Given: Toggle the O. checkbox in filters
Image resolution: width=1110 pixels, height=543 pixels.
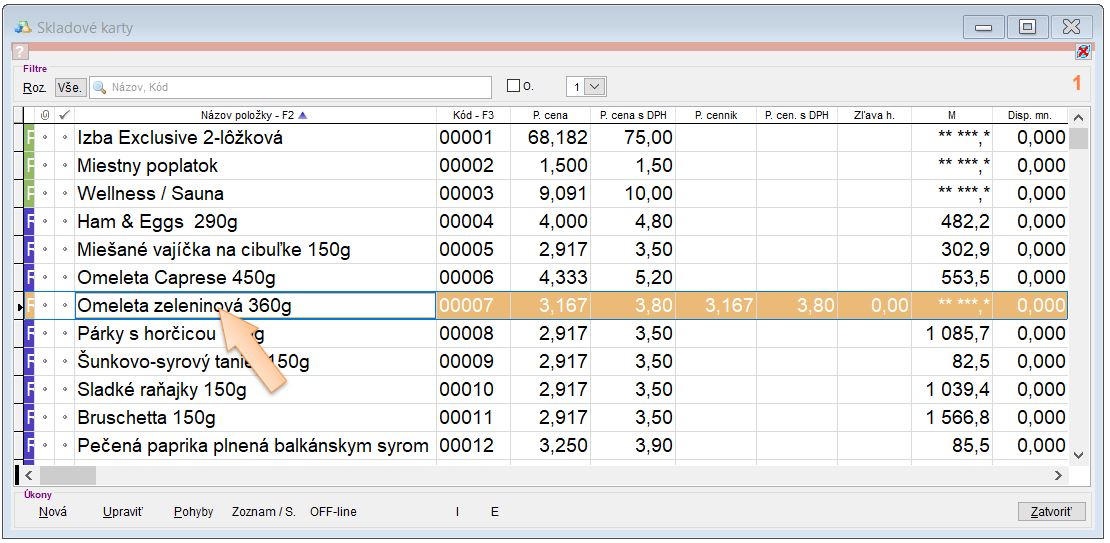Looking at the screenshot, I should coord(514,87).
